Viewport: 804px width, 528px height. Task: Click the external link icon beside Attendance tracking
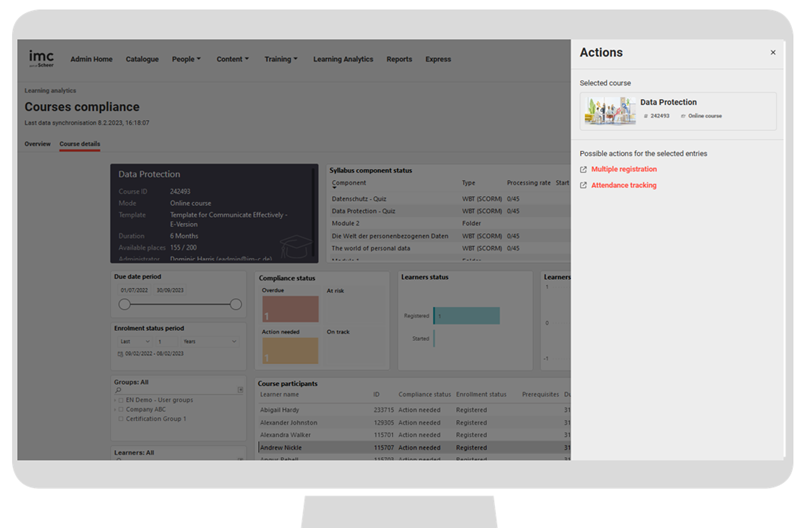pos(584,186)
